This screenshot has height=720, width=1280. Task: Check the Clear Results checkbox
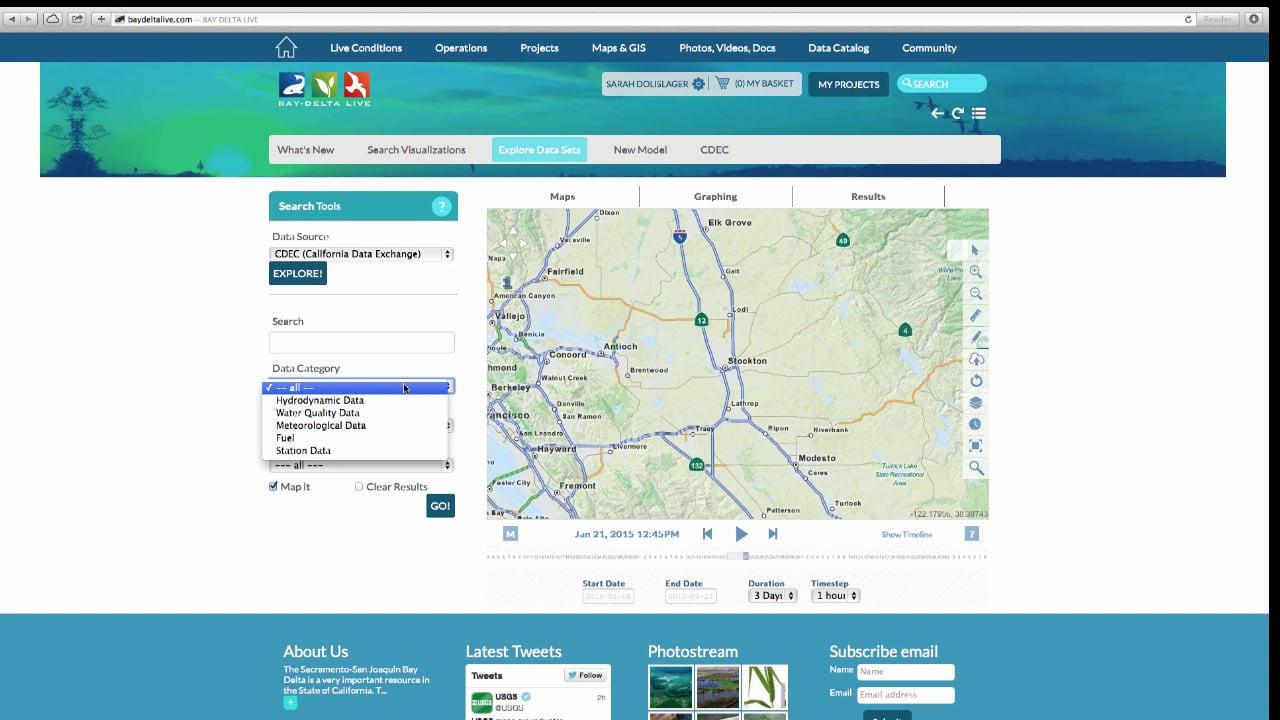click(x=359, y=487)
